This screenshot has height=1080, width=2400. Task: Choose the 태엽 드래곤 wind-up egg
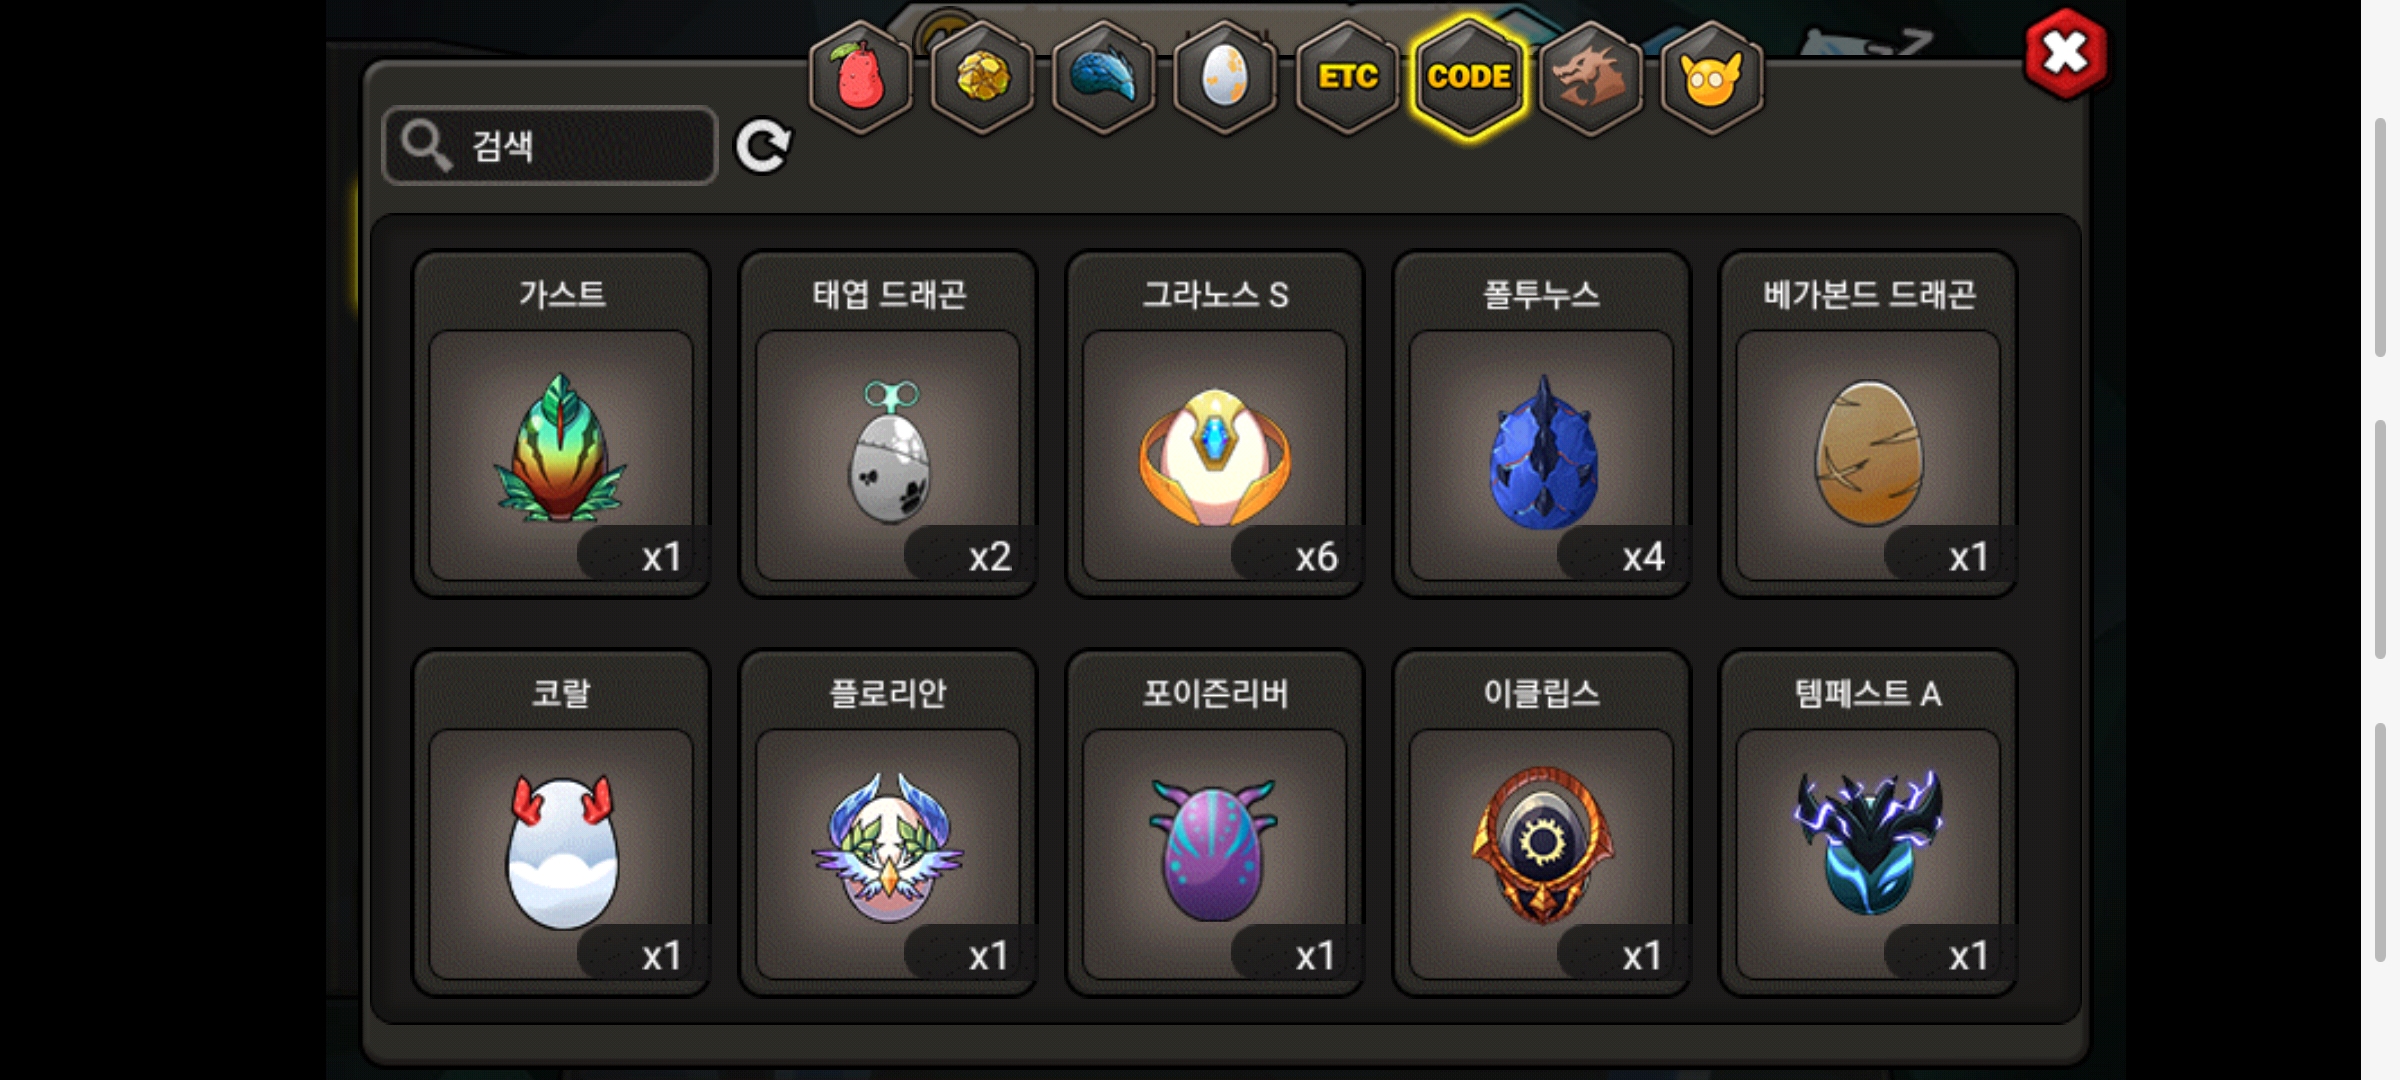(888, 424)
